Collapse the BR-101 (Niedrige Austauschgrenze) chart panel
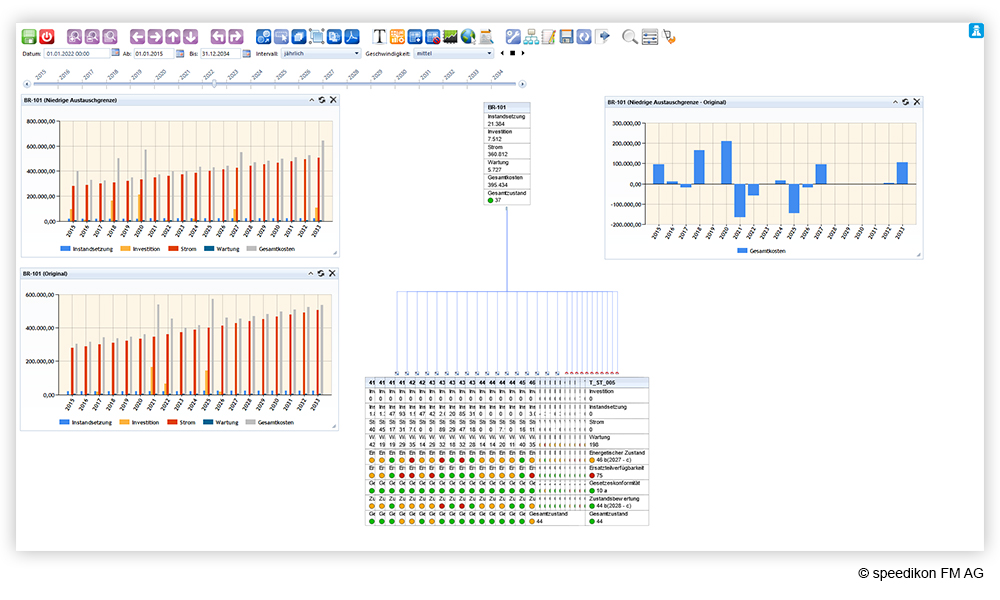 click(x=311, y=100)
